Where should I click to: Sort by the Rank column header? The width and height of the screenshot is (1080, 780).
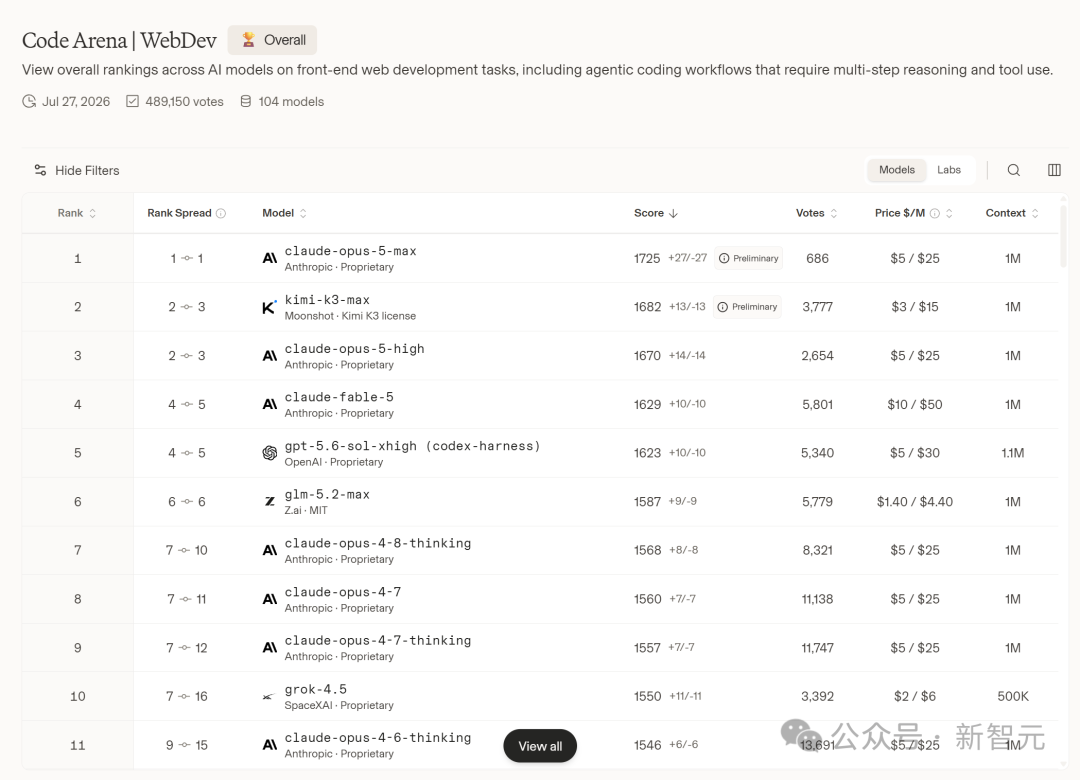pos(77,214)
